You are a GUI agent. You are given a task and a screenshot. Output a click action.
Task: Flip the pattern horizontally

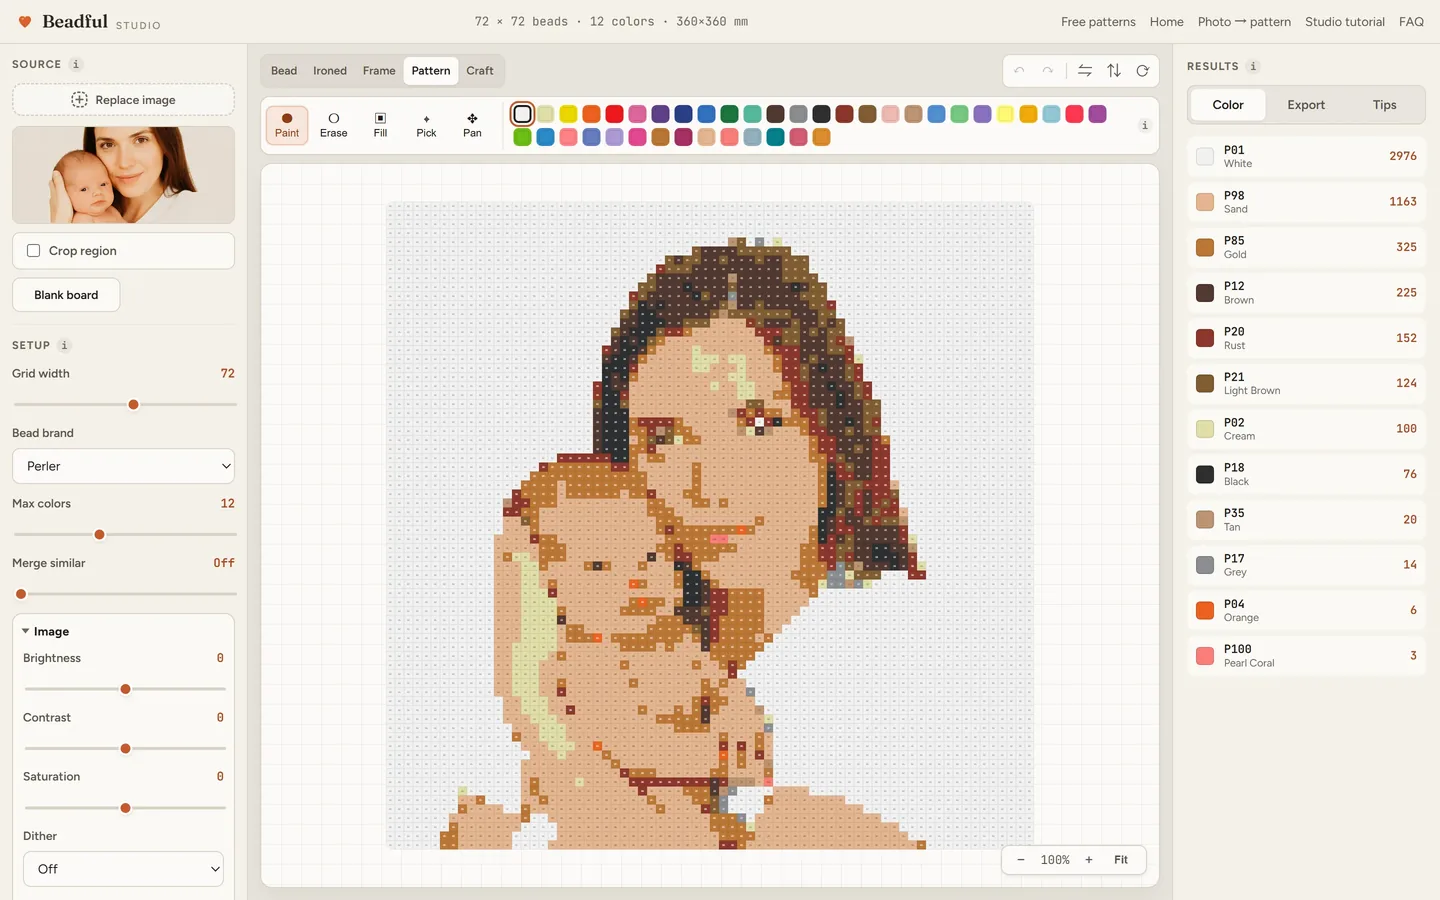tap(1085, 71)
